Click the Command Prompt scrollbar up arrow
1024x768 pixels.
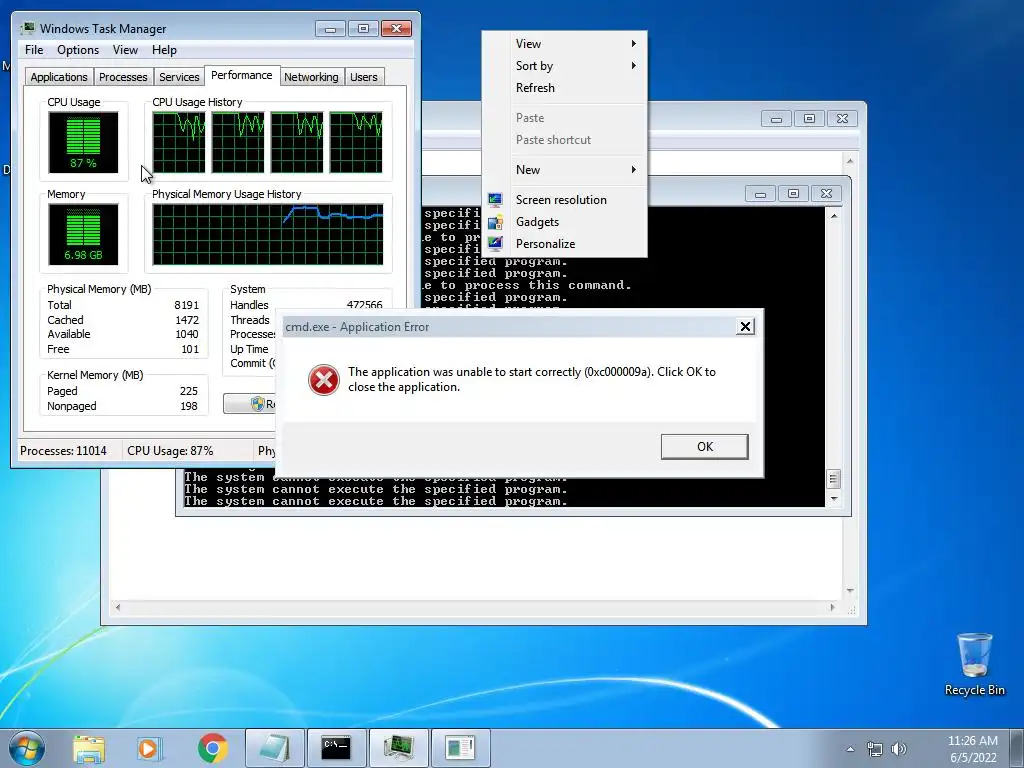(833, 216)
